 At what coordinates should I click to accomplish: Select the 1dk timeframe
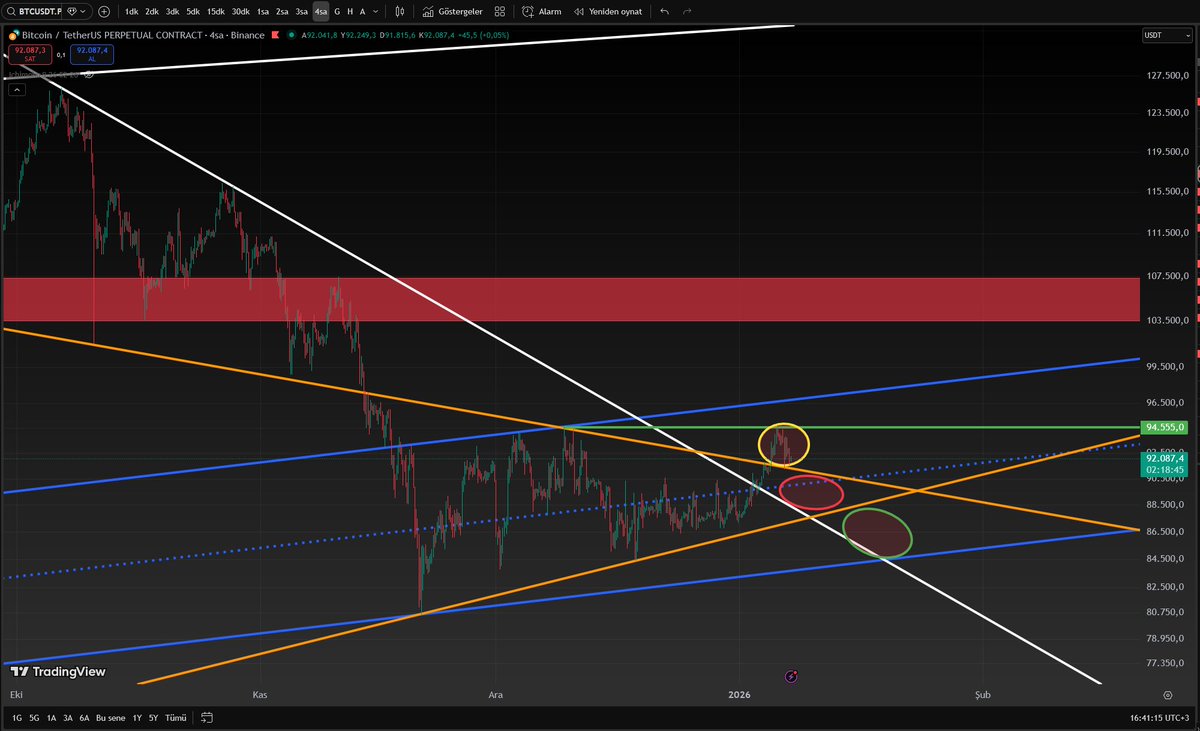(x=131, y=12)
